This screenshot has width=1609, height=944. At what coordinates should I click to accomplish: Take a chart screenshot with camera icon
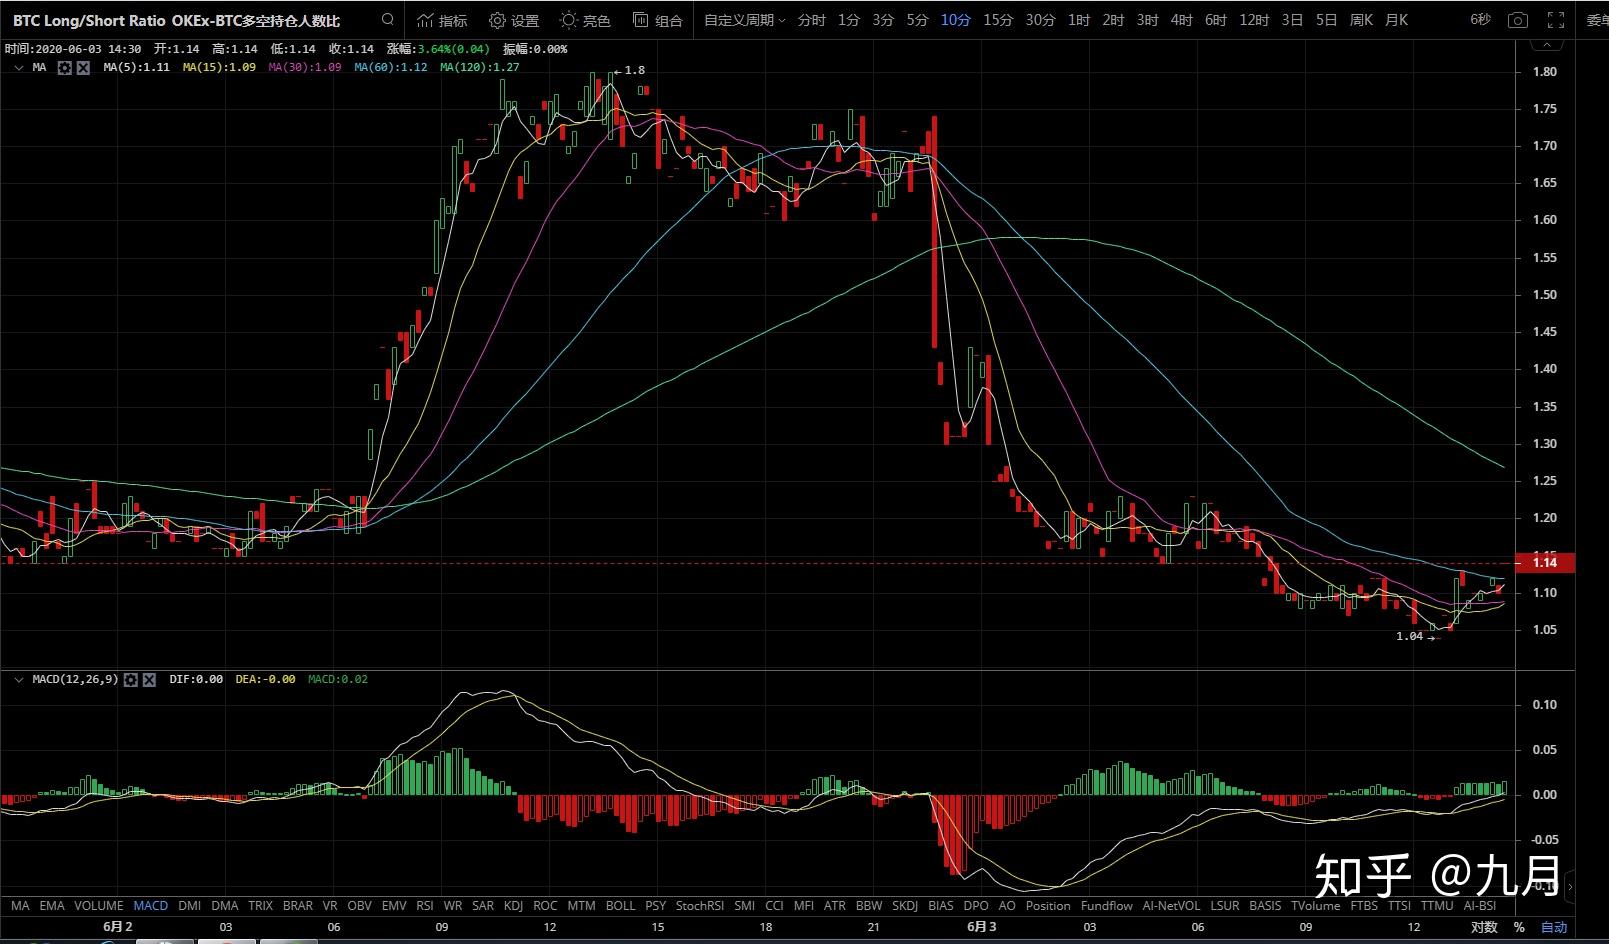click(x=1518, y=20)
